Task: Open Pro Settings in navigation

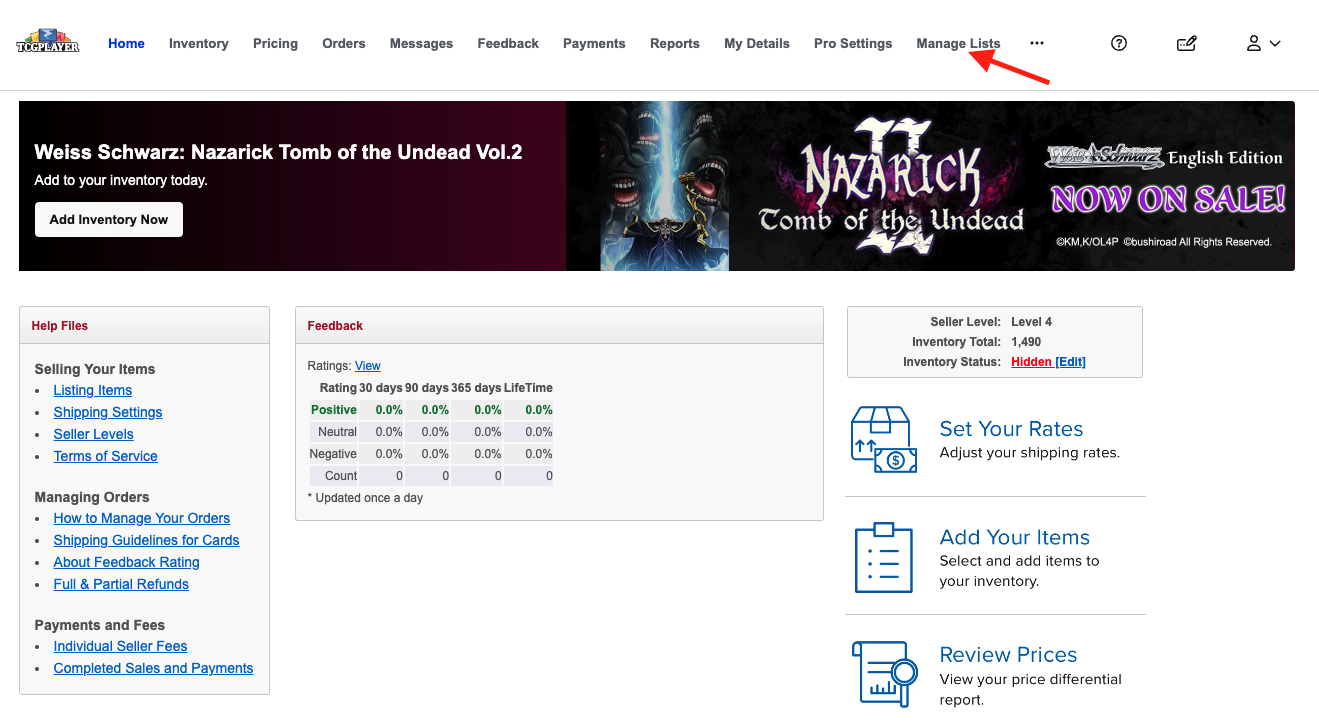Action: [x=853, y=43]
